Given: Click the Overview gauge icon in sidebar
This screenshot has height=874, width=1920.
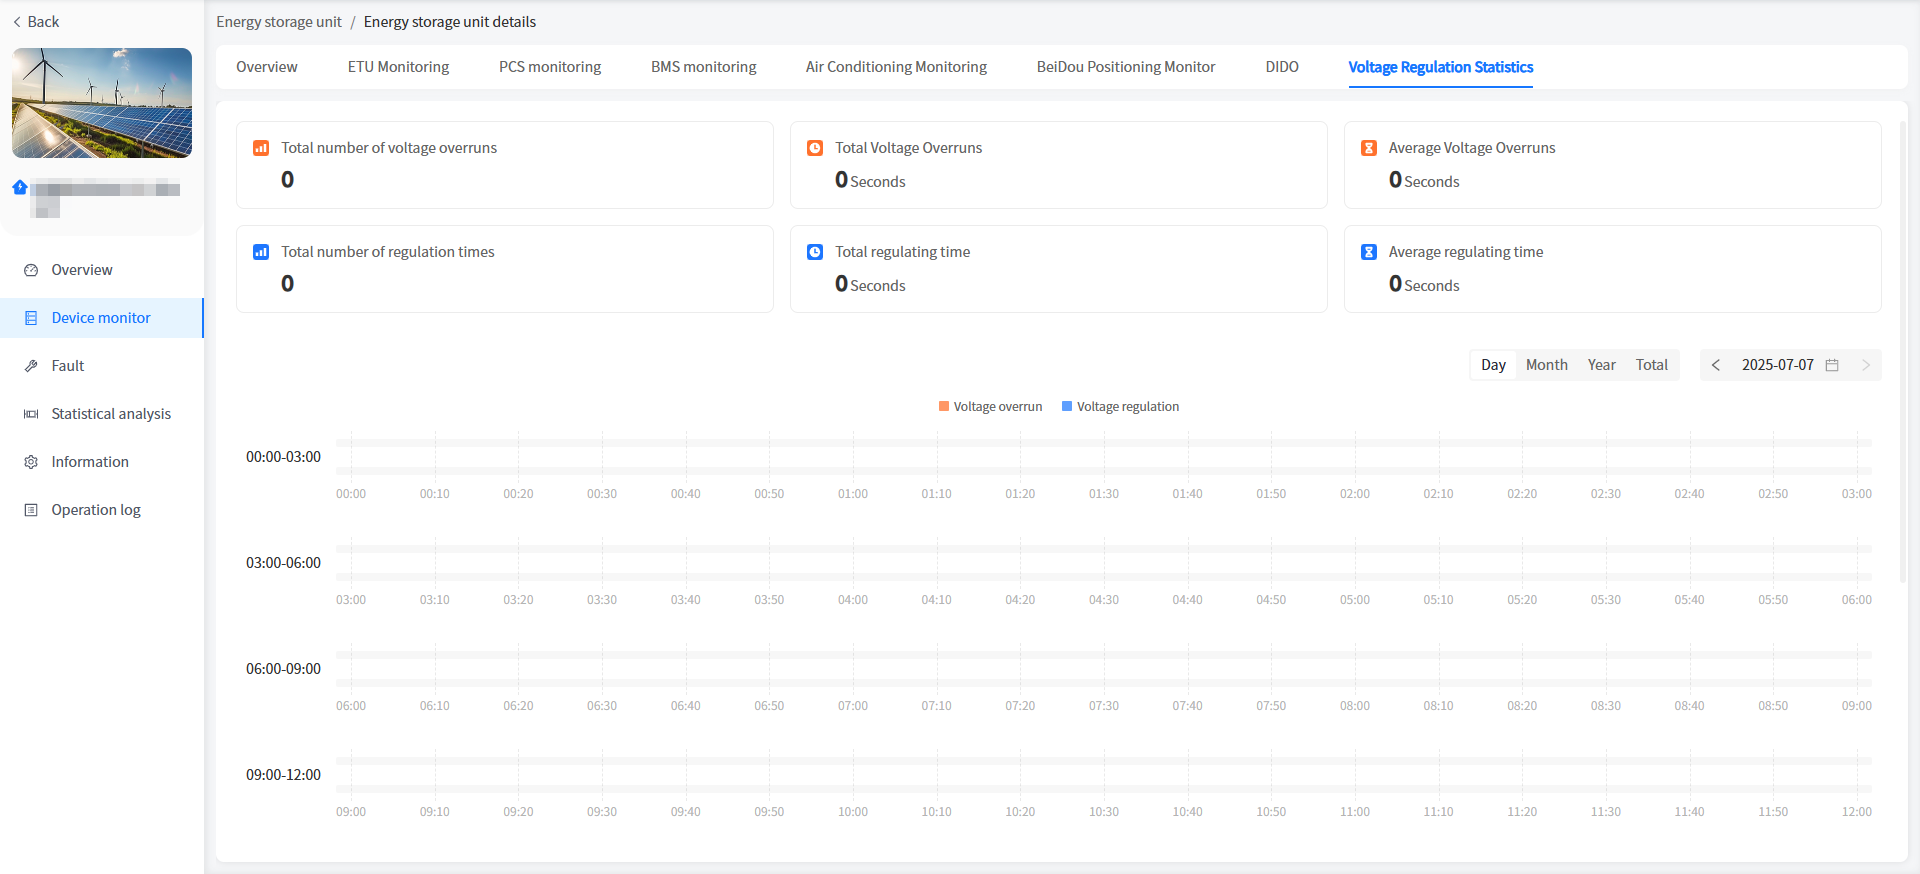Looking at the screenshot, I should pos(31,270).
